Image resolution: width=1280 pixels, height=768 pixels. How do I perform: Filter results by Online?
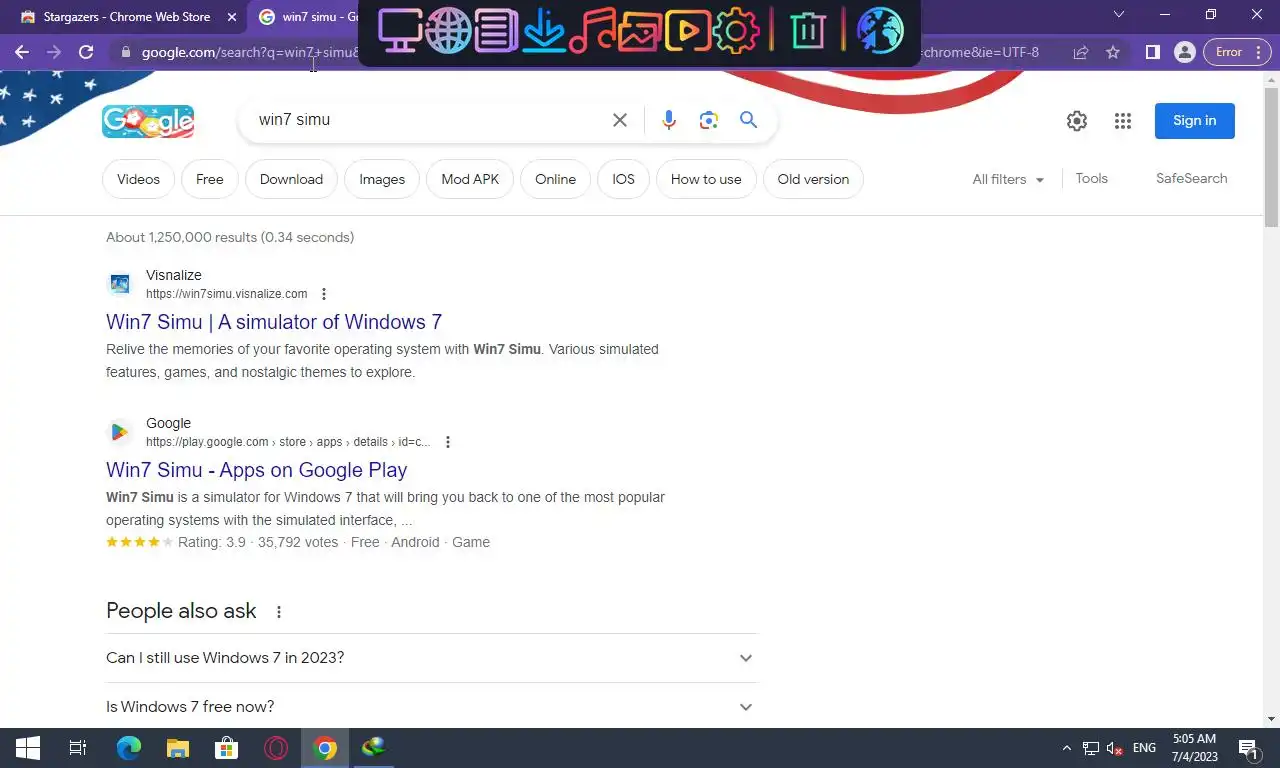click(x=555, y=179)
